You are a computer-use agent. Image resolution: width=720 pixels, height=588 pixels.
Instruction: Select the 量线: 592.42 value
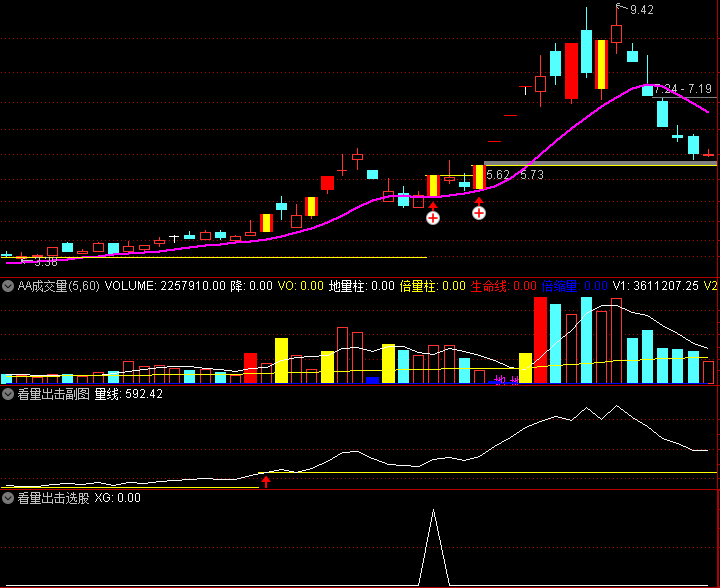tap(129, 394)
